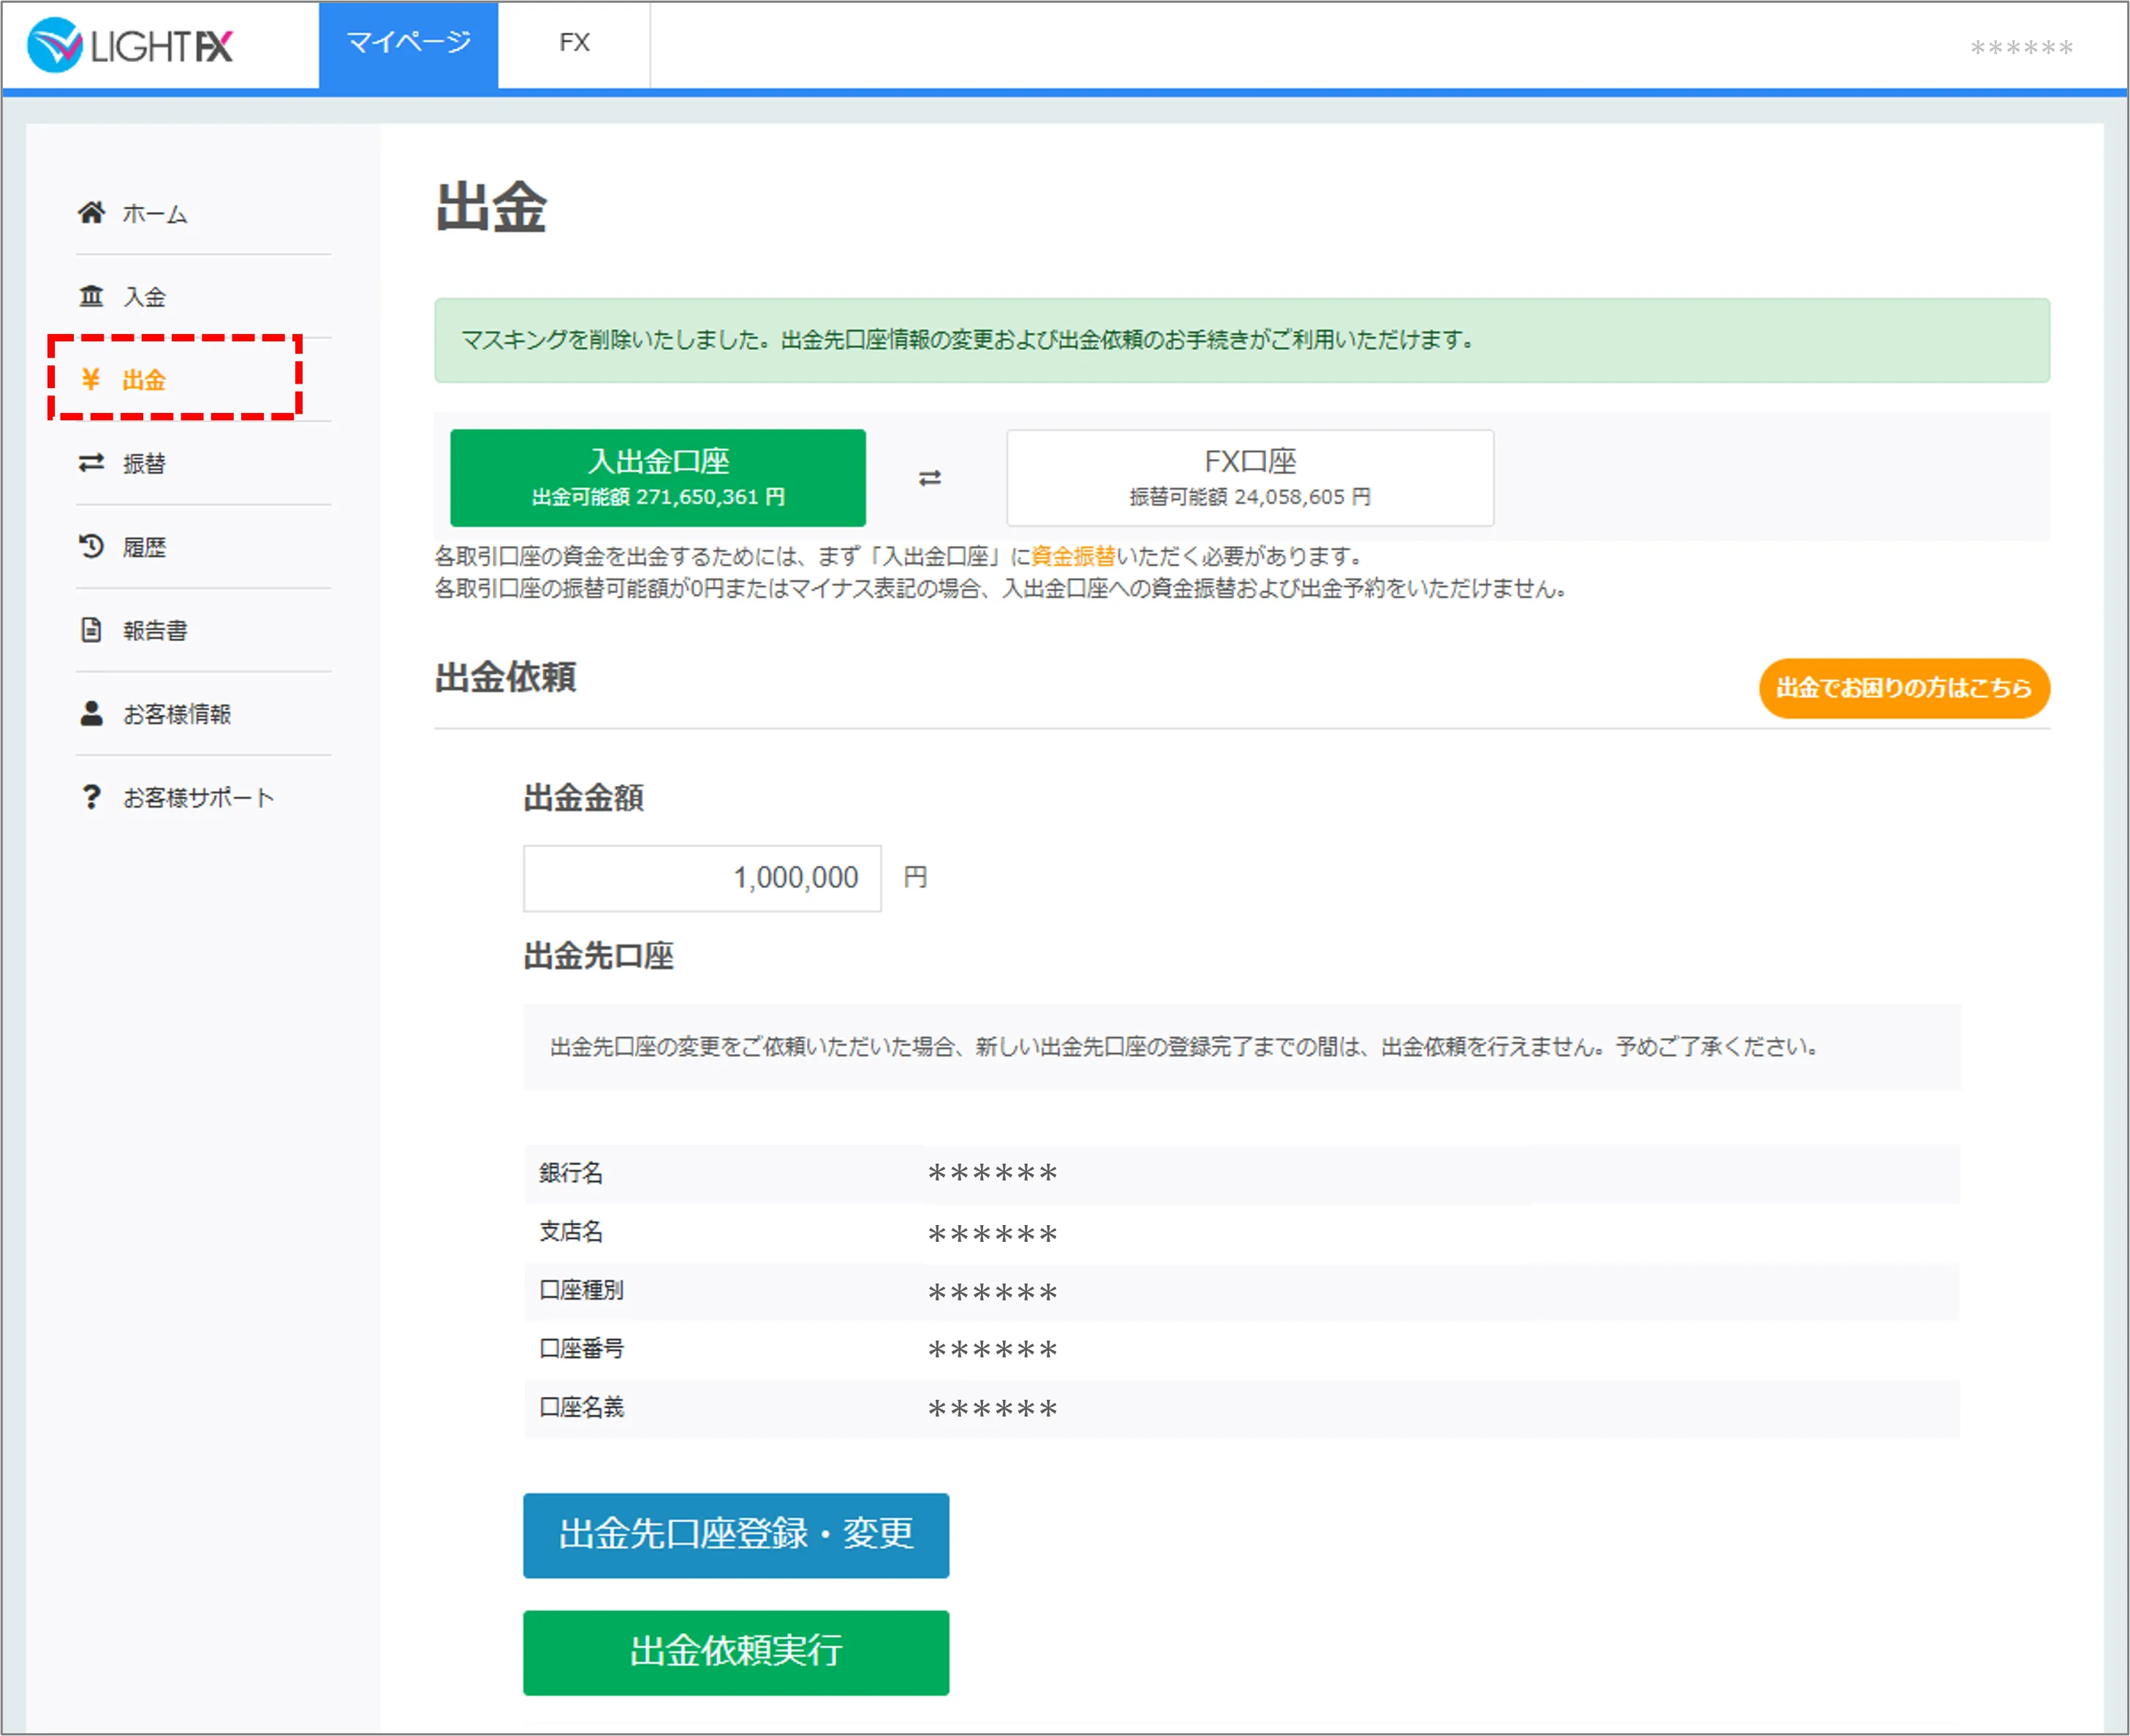This screenshot has height=1736, width=2130.
Task: Click the history clock icon beside 履歴
Action: pos(91,546)
